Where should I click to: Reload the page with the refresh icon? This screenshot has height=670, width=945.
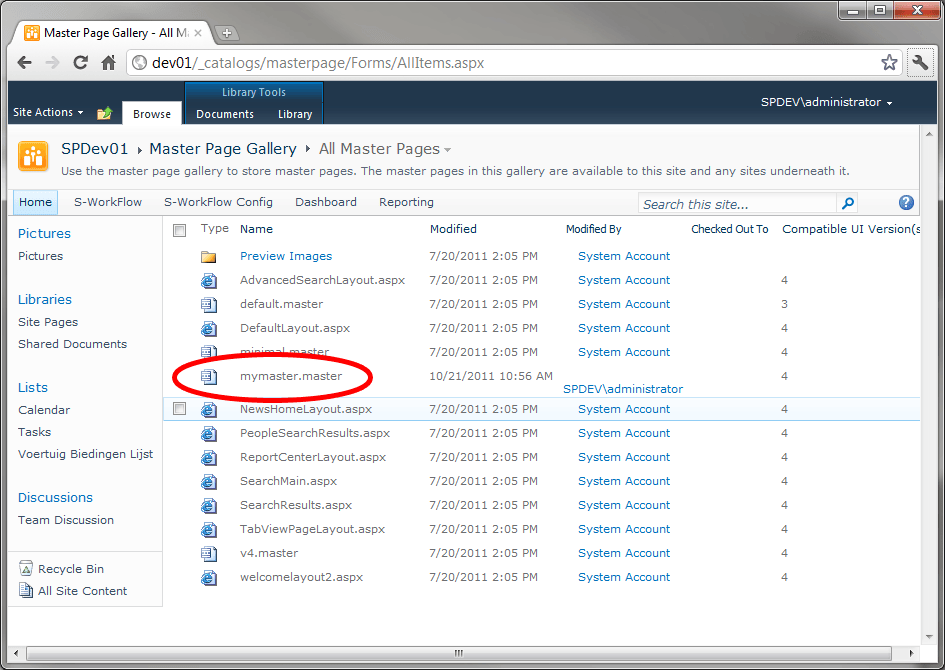point(80,62)
